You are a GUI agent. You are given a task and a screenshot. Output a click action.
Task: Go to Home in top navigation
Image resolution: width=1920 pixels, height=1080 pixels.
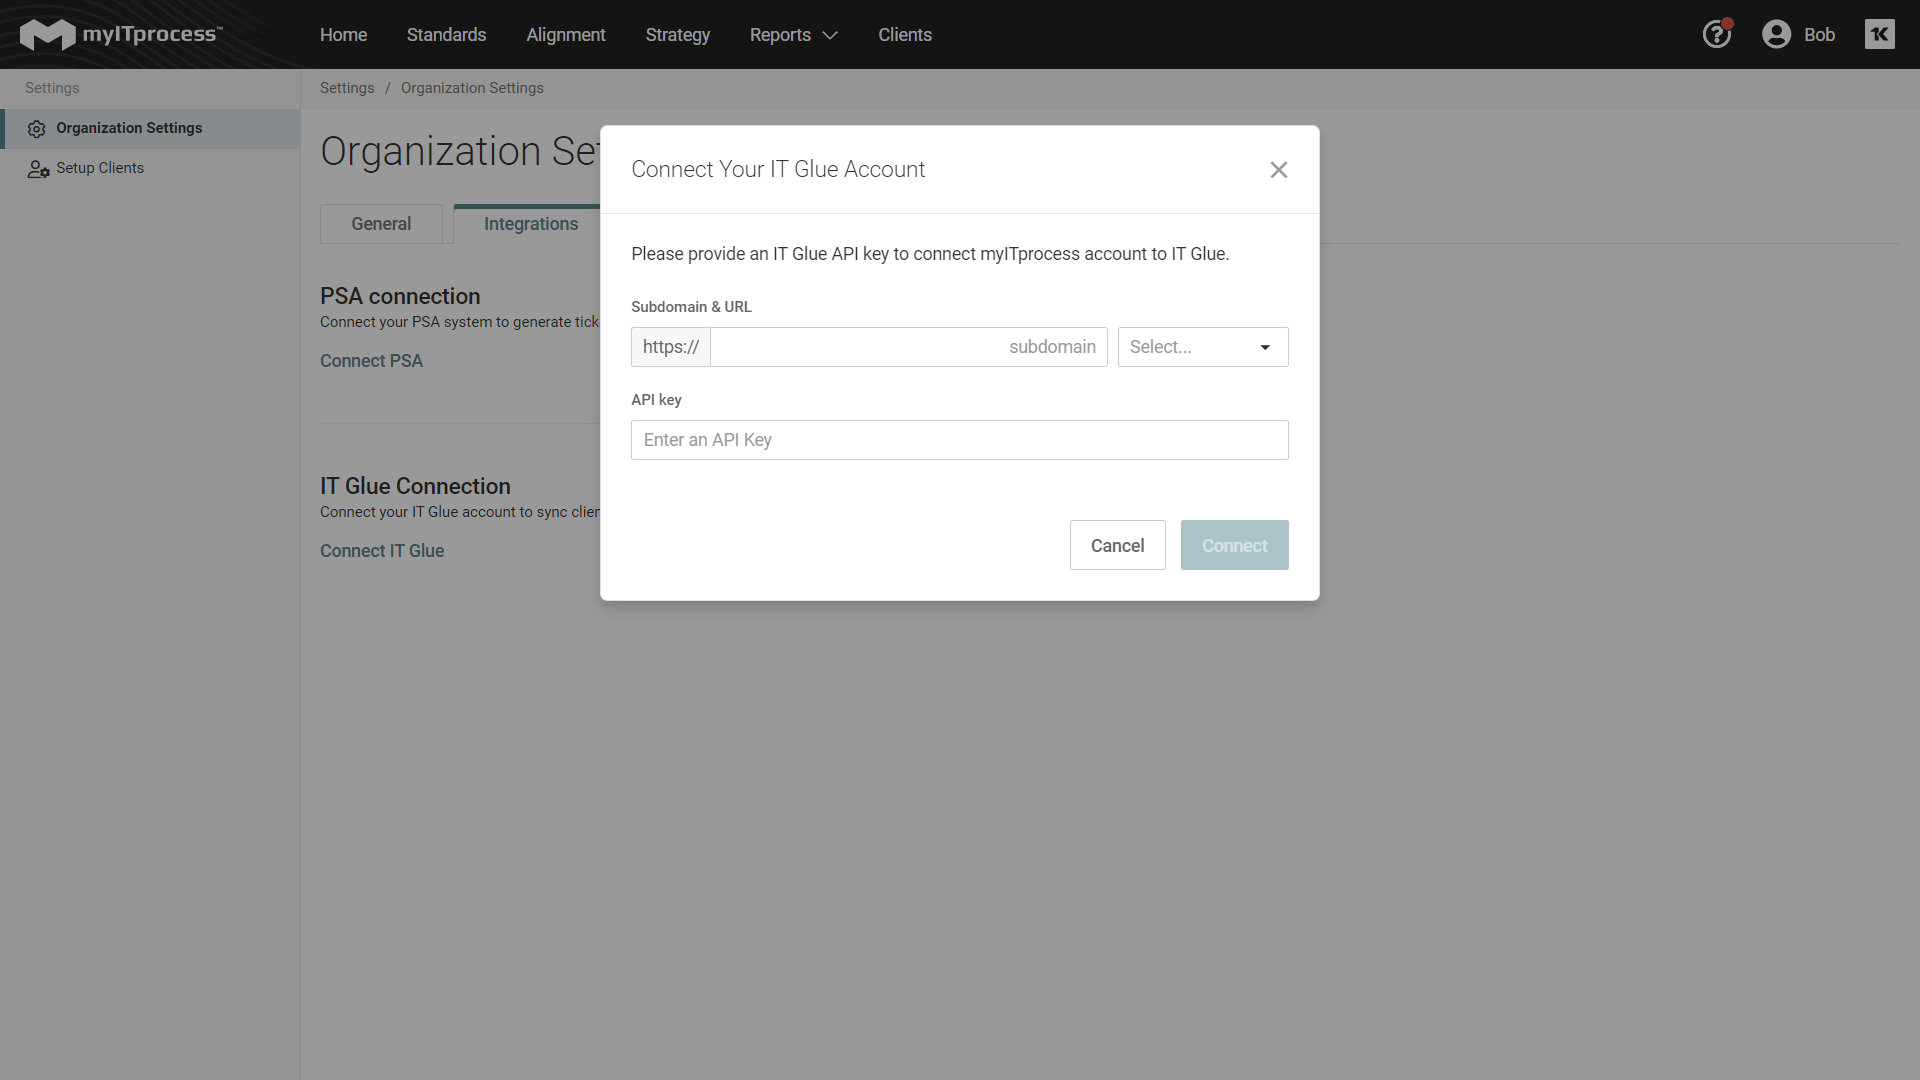pos(343,35)
